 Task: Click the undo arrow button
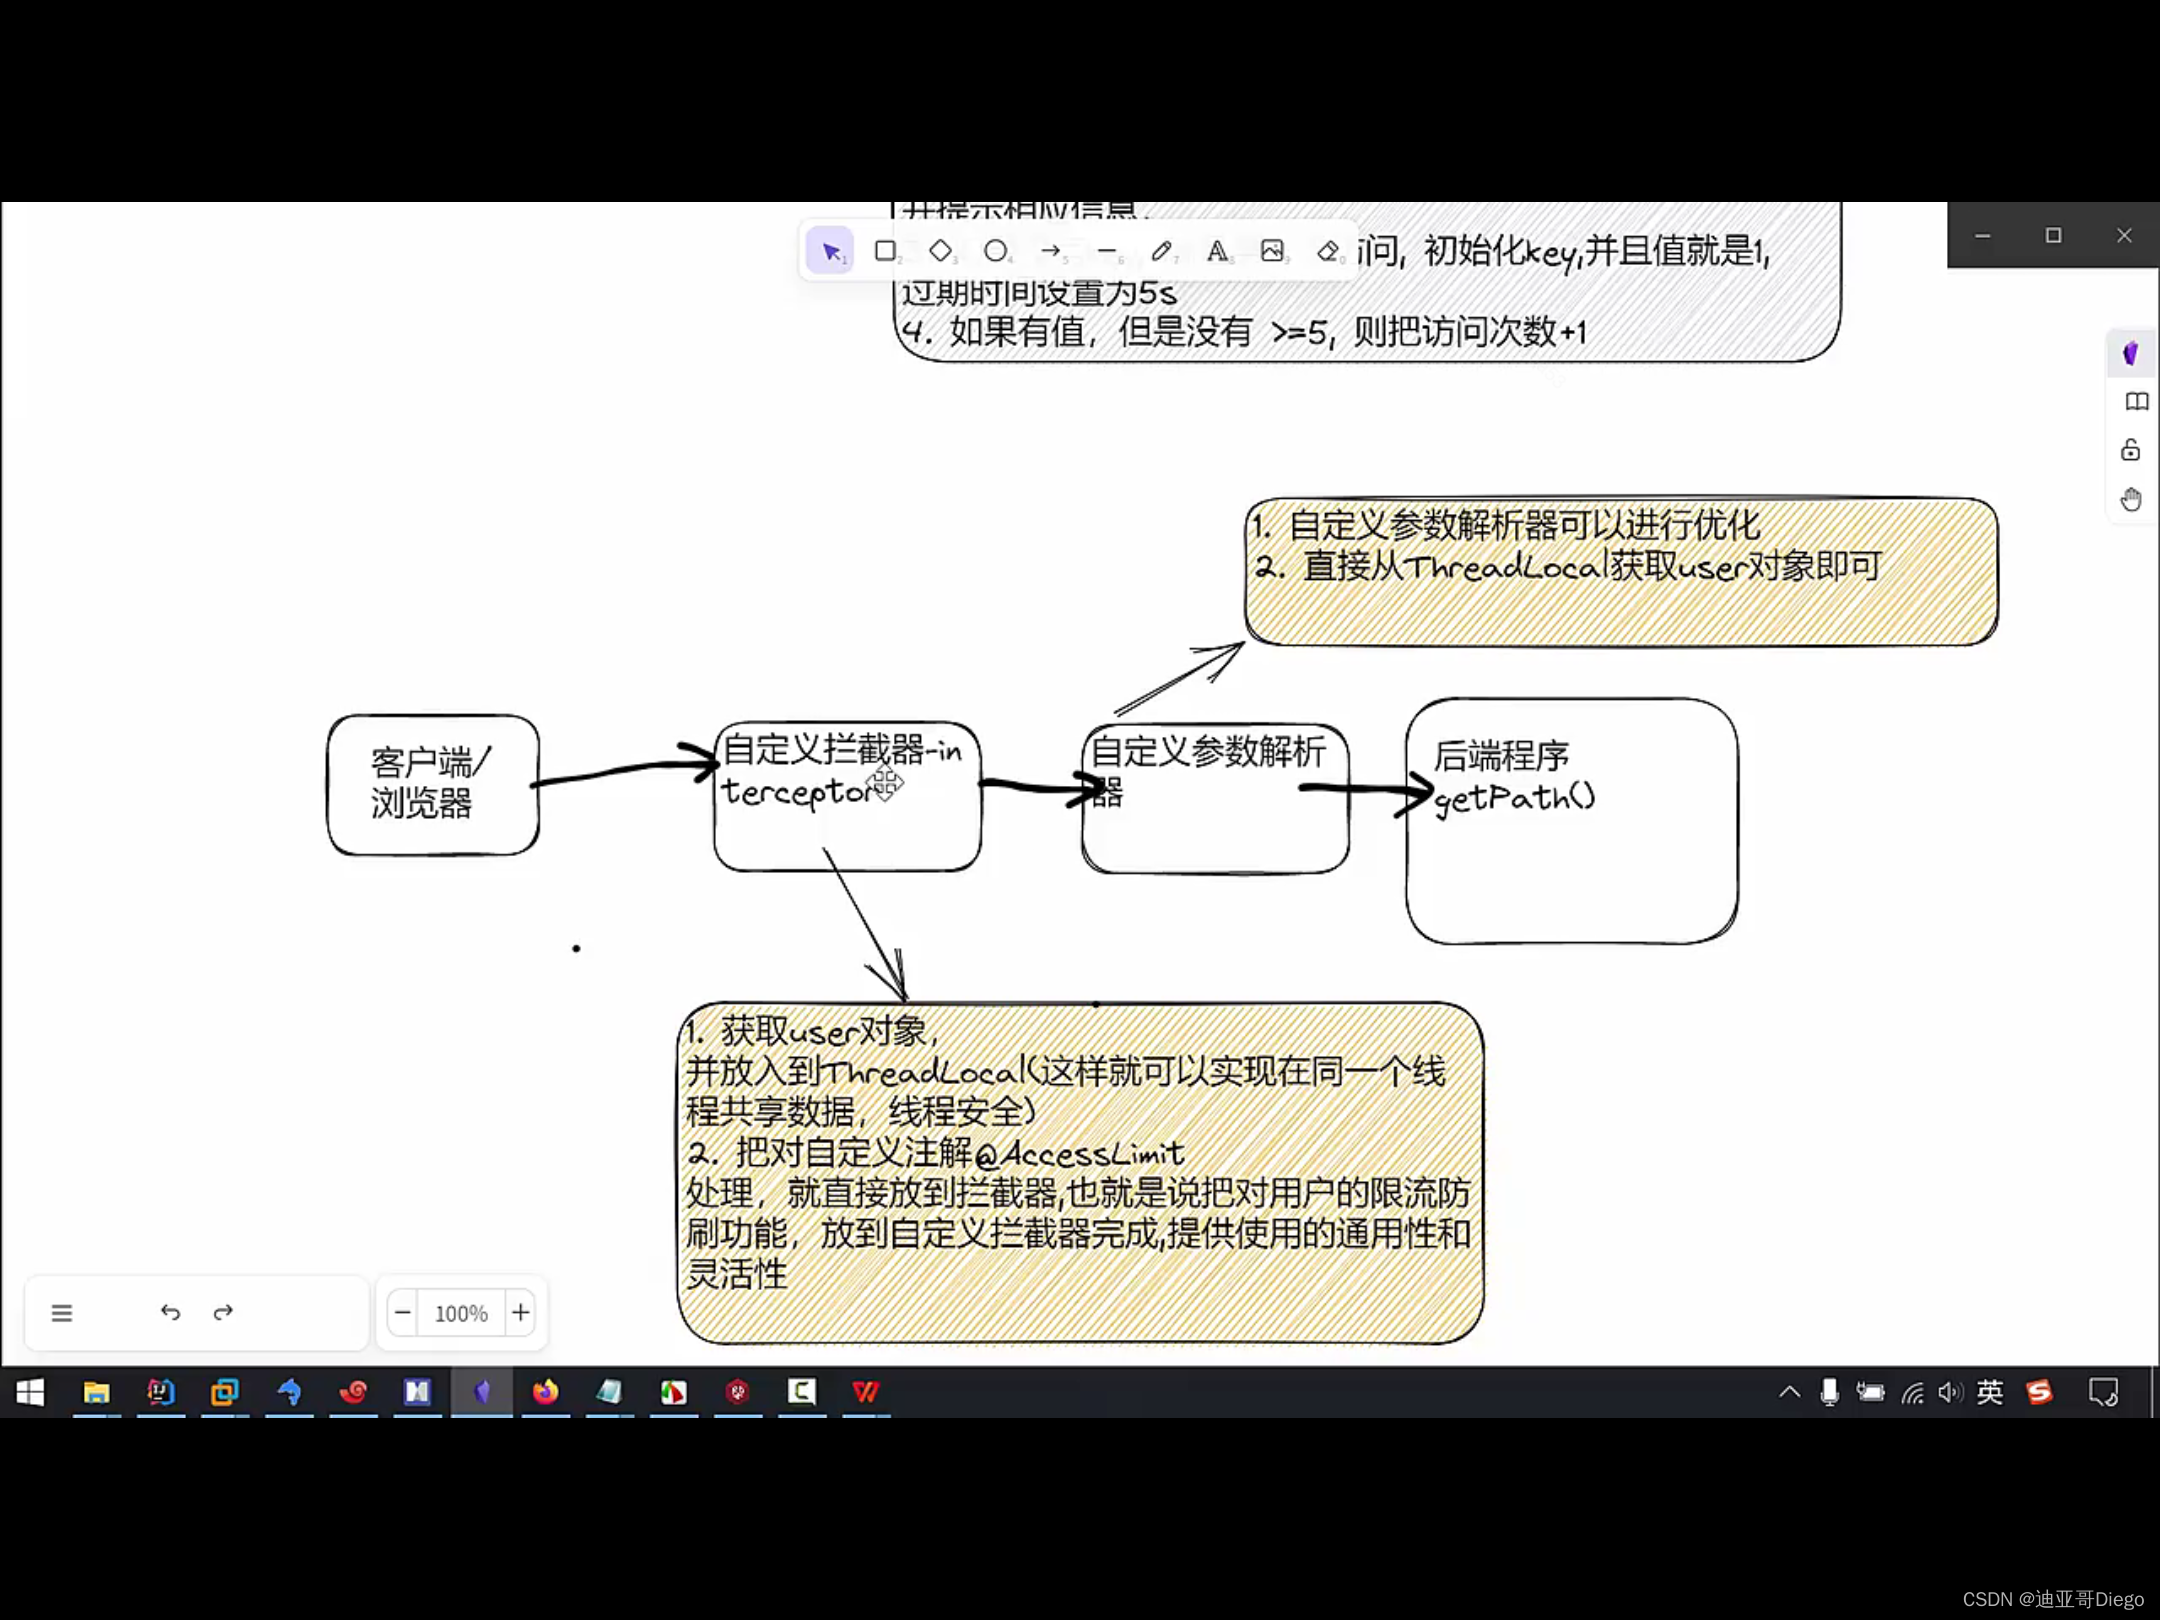click(x=170, y=1312)
